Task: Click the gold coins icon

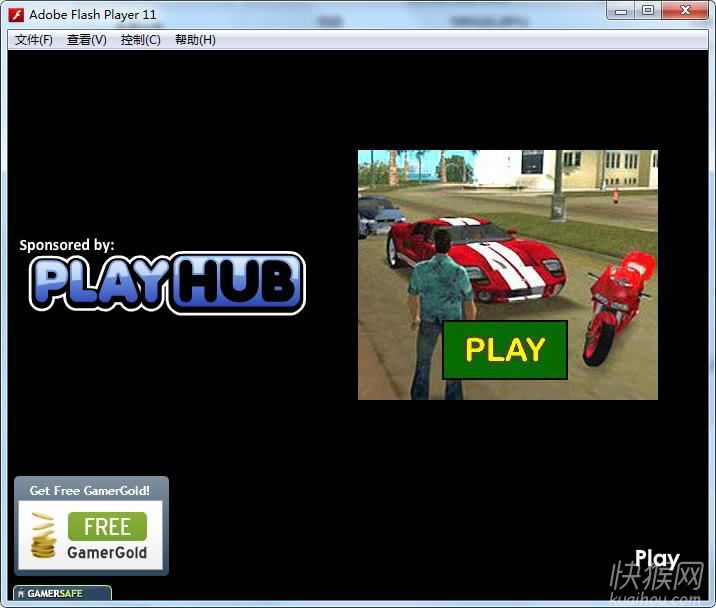Action: click(x=42, y=536)
